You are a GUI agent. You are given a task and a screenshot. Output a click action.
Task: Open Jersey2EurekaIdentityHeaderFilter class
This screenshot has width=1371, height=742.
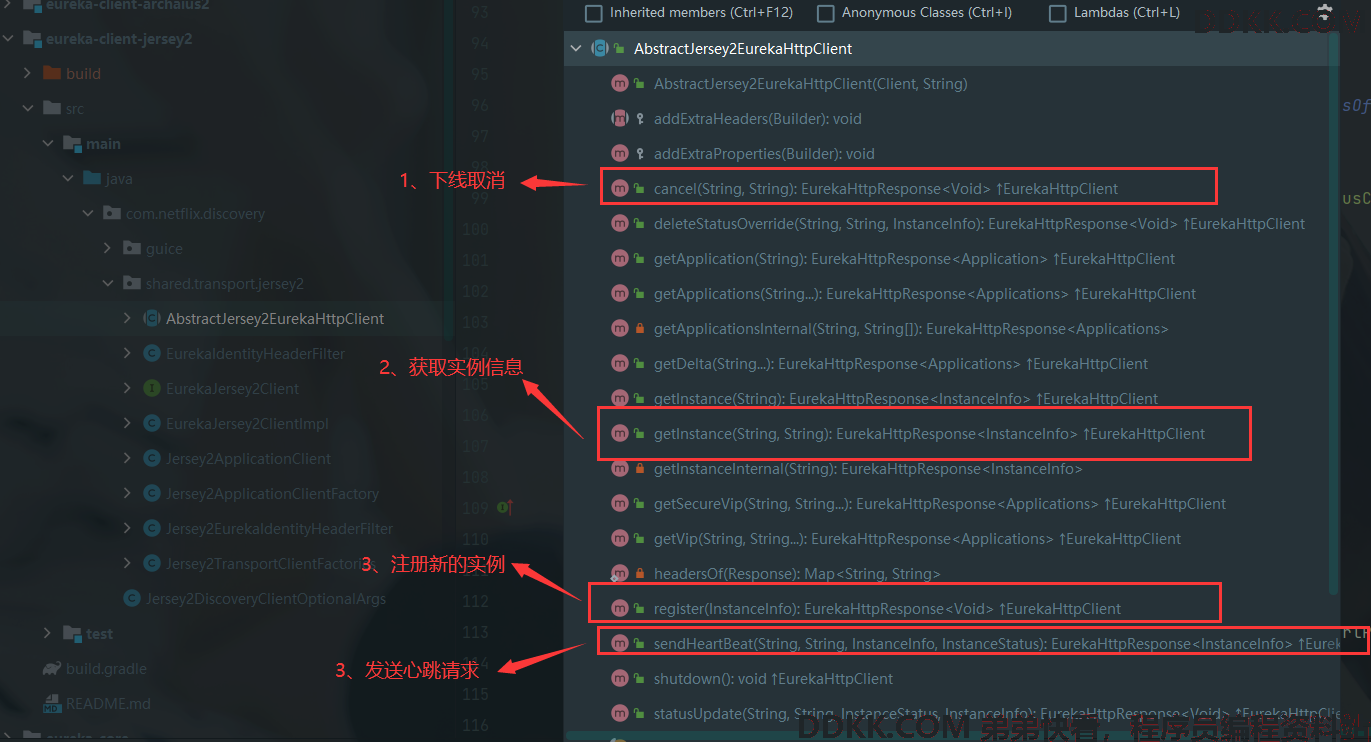pyautogui.click(x=279, y=529)
